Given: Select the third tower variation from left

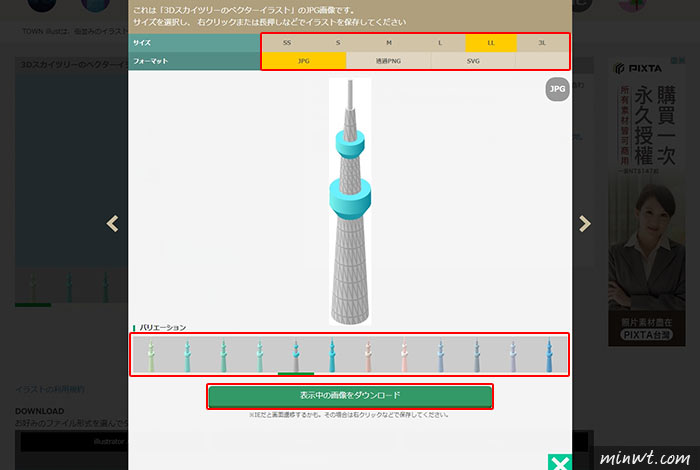Looking at the screenshot, I should pyautogui.click(x=224, y=355).
